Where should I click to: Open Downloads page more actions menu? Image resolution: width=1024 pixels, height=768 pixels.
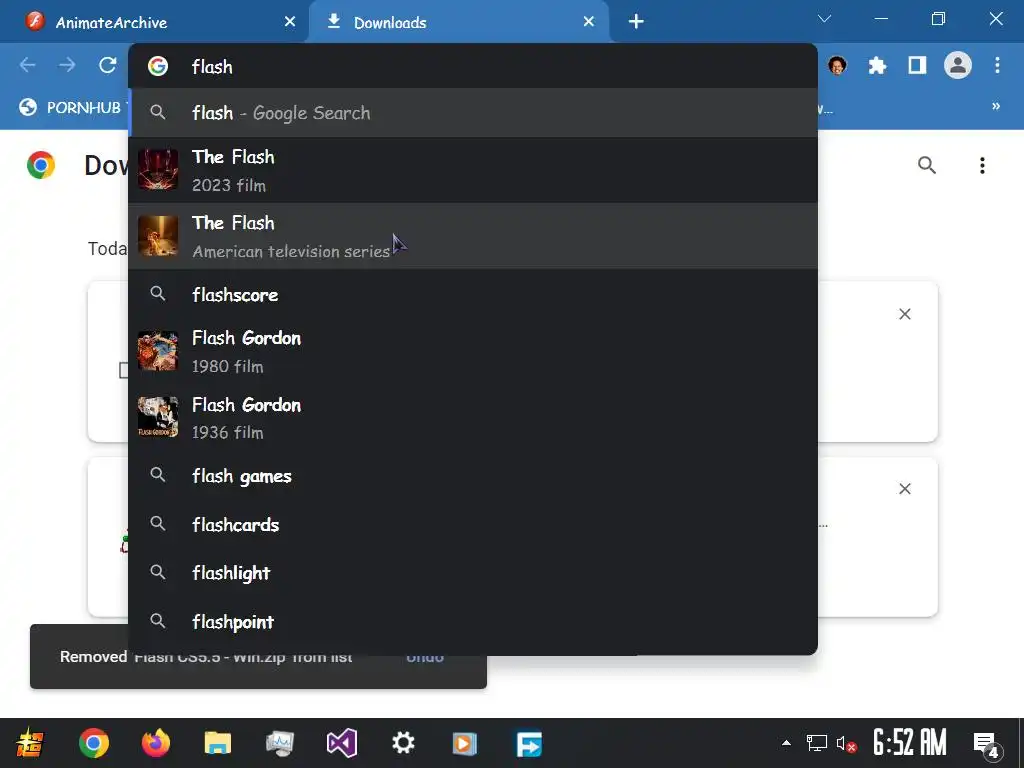pyautogui.click(x=982, y=165)
